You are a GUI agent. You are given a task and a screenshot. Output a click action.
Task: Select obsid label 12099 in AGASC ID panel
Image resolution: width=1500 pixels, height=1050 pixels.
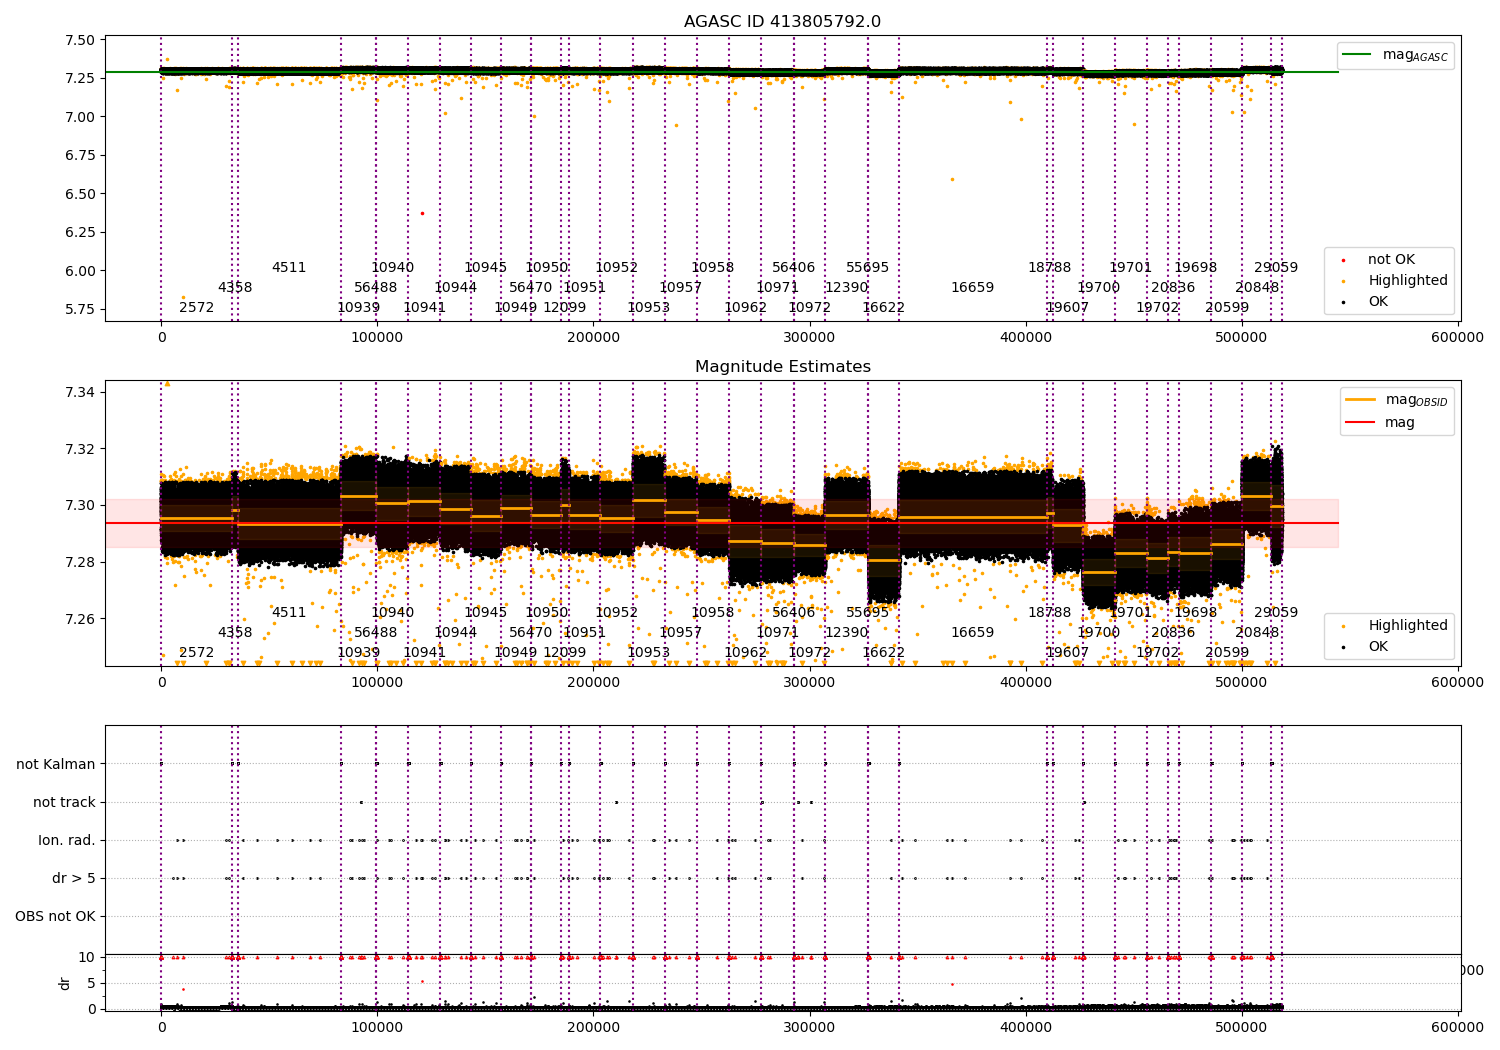coord(564,307)
